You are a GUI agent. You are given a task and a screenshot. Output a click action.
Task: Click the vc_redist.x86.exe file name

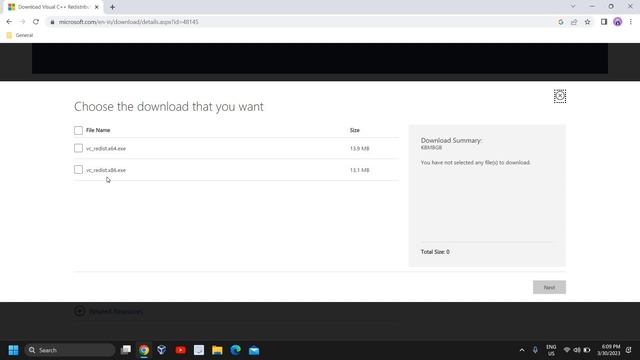coord(106,170)
